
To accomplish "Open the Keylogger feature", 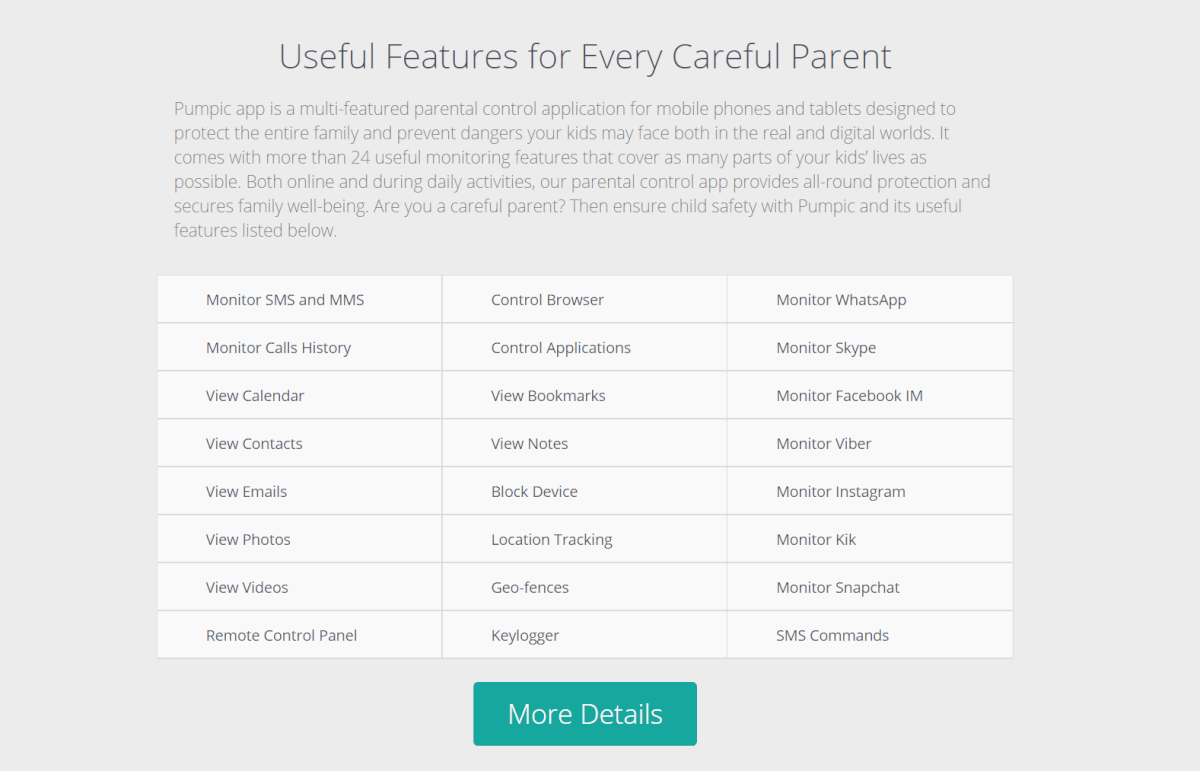I will 584,636.
